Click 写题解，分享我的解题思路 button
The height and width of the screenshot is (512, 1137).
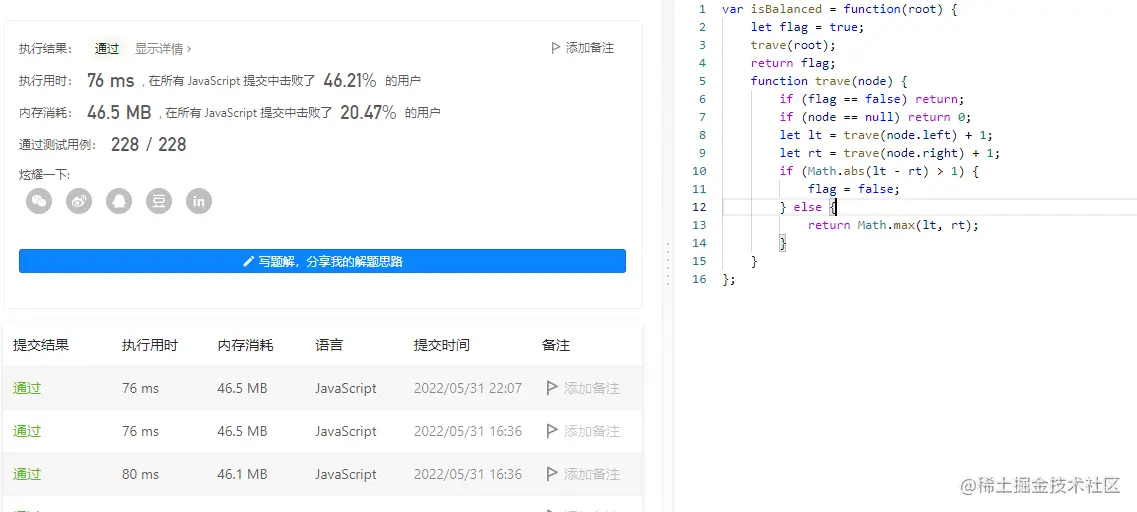coord(322,261)
